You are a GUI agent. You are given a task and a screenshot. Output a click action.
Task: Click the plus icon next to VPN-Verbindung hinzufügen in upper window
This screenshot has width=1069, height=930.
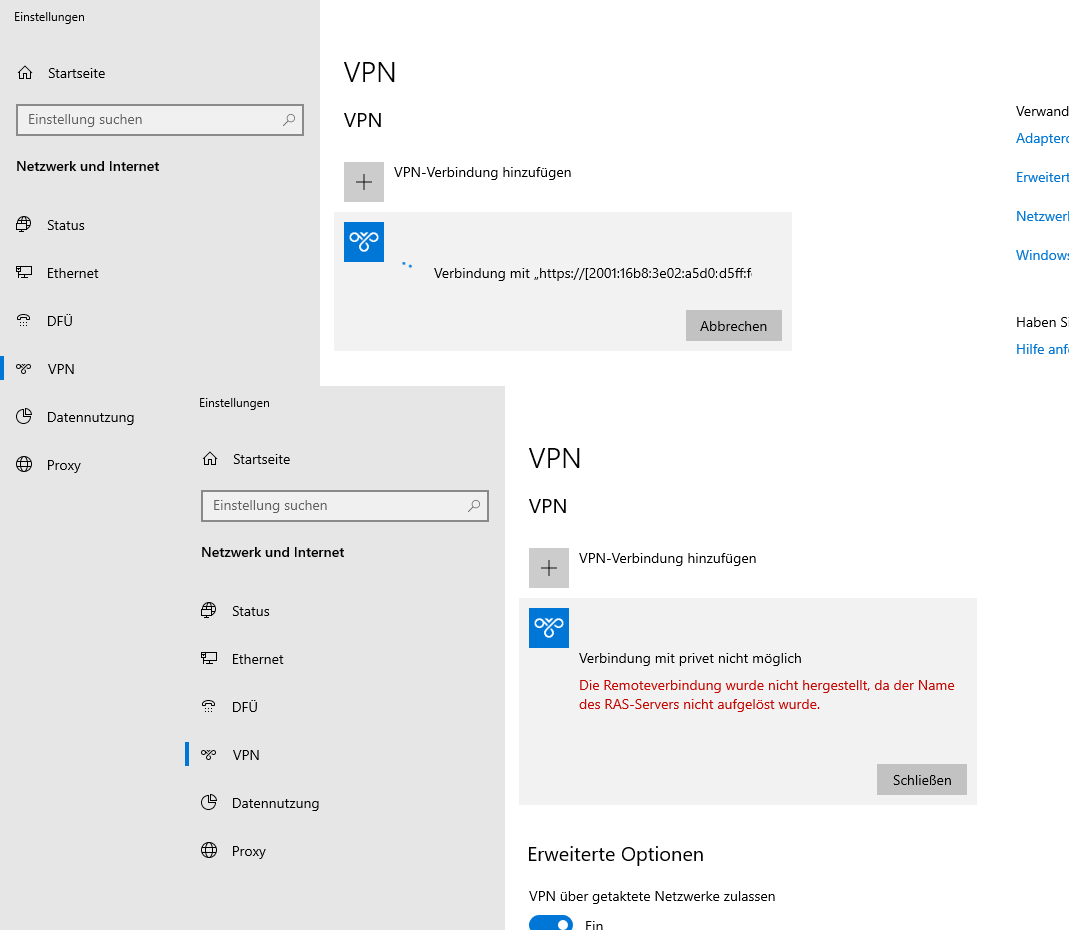point(364,182)
